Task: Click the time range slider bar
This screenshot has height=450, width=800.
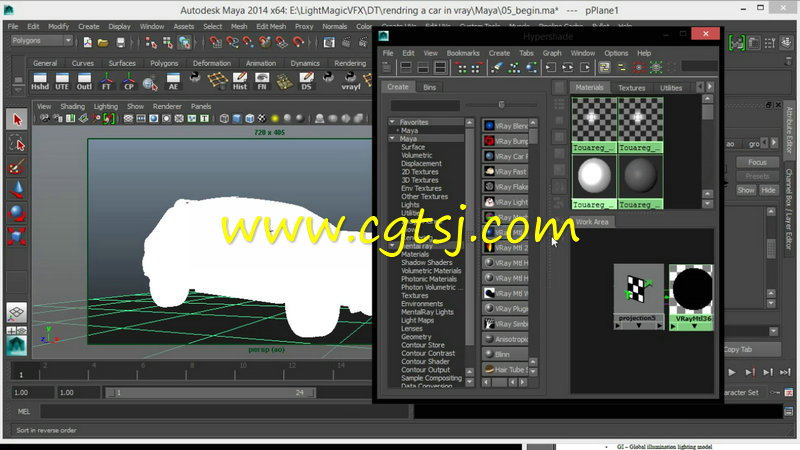Action: (x=211, y=392)
